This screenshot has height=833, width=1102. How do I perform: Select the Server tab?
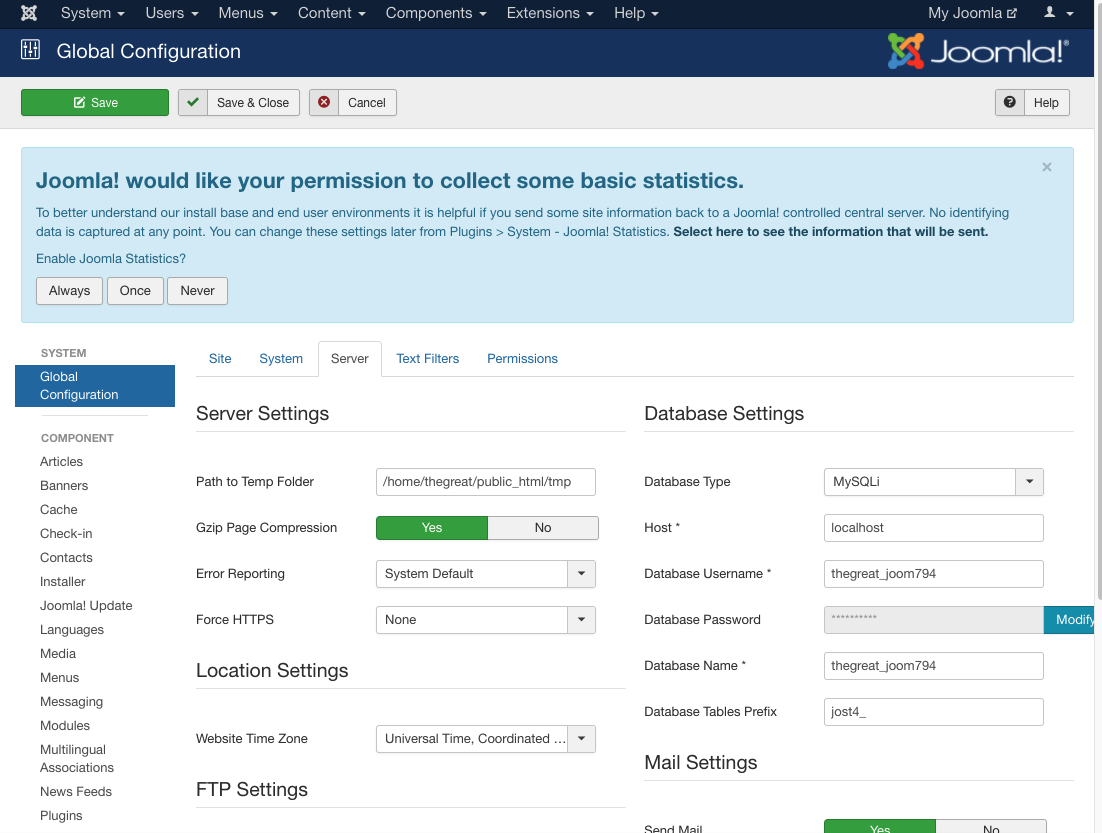[350, 359]
